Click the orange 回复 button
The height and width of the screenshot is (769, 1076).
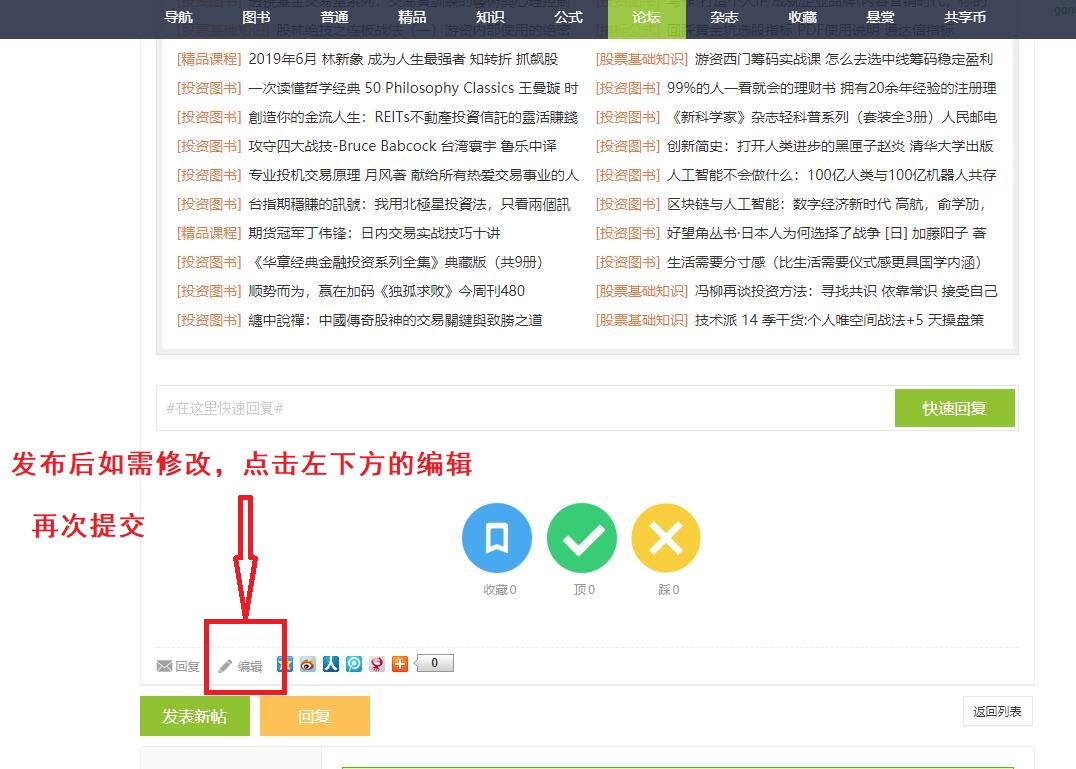[x=314, y=716]
